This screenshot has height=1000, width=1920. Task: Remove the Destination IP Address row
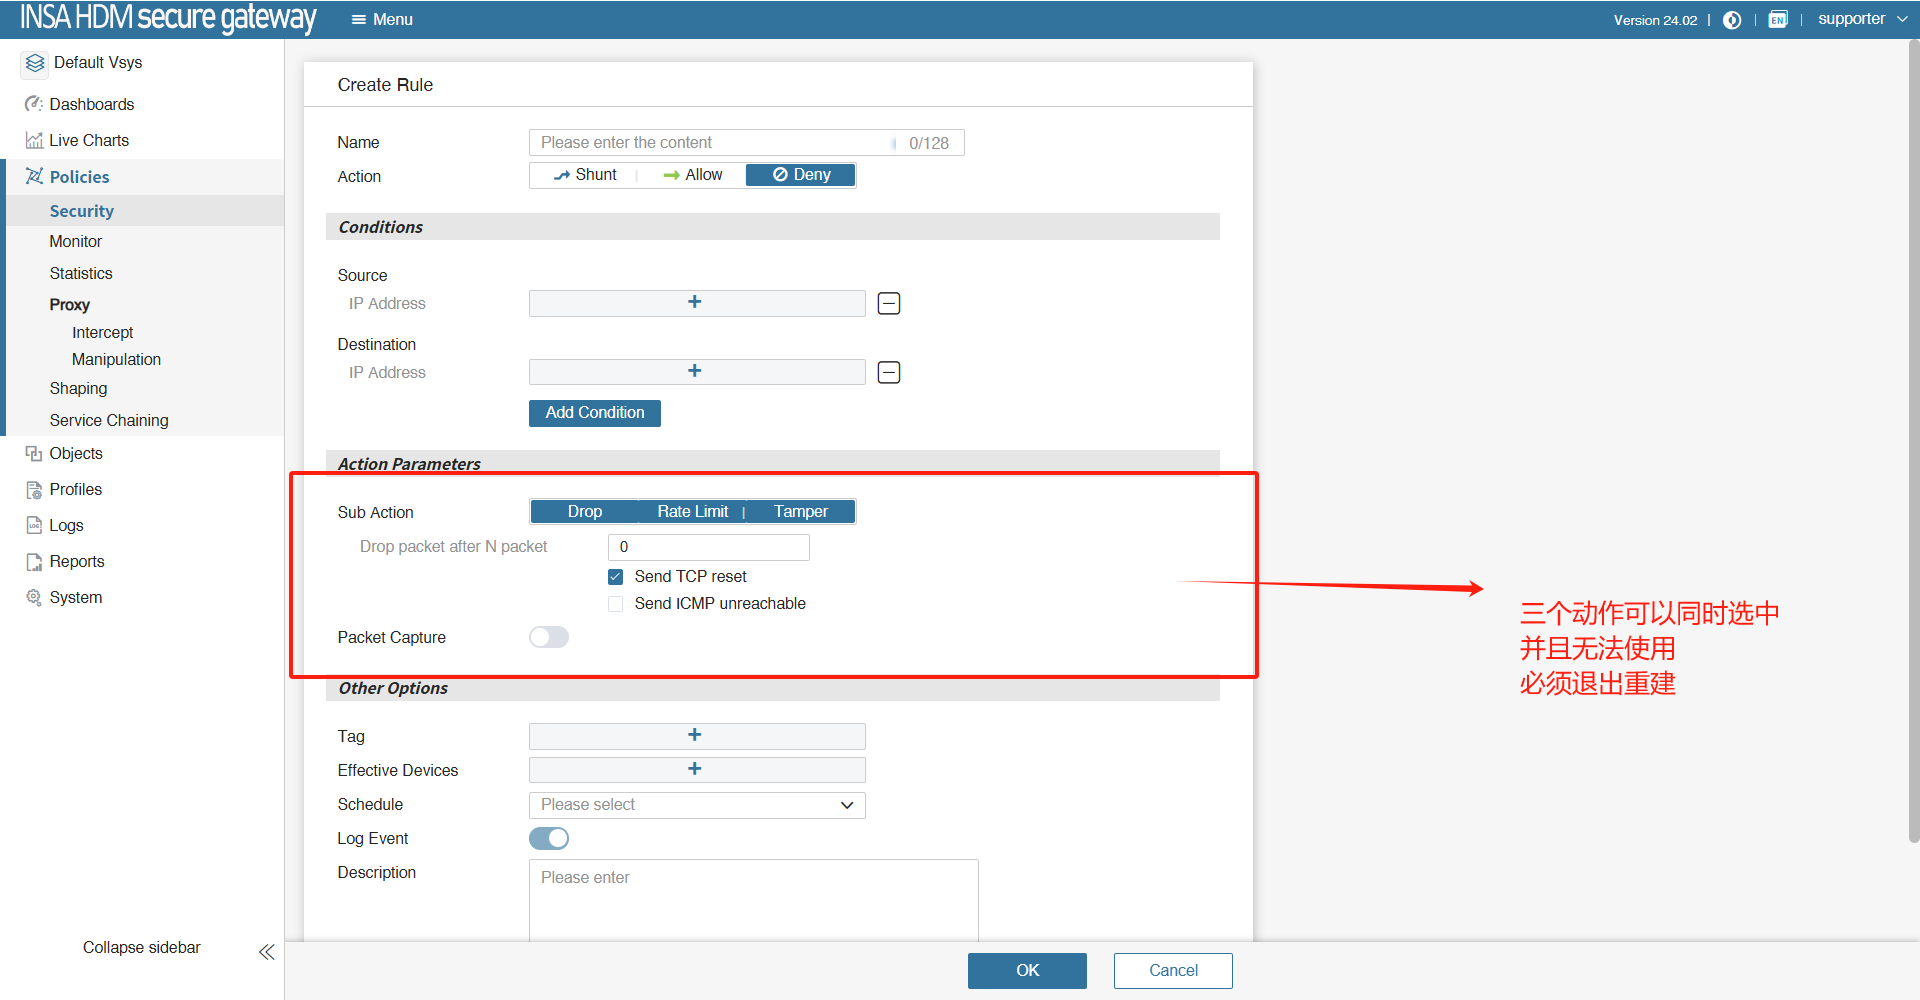[x=888, y=372]
